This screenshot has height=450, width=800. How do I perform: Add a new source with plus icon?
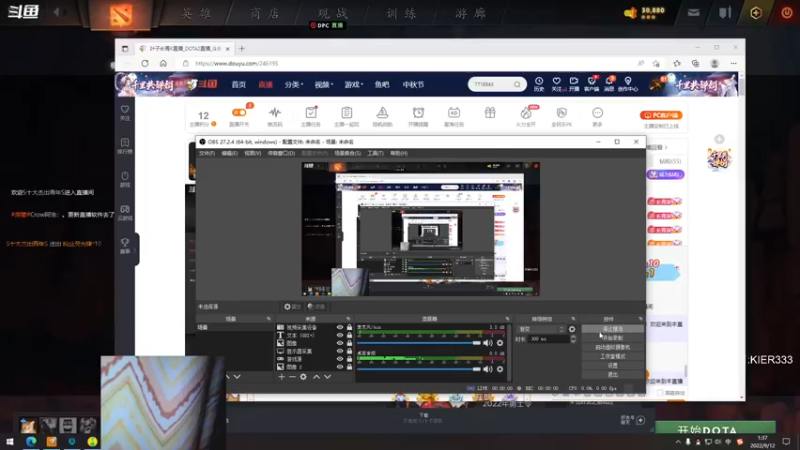coord(281,377)
